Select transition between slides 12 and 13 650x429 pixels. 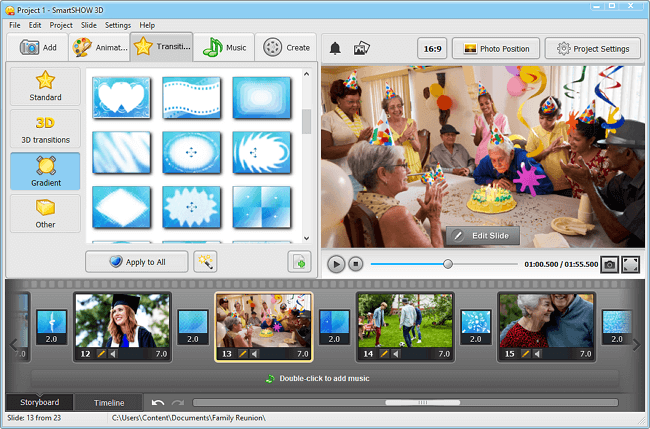193,327
